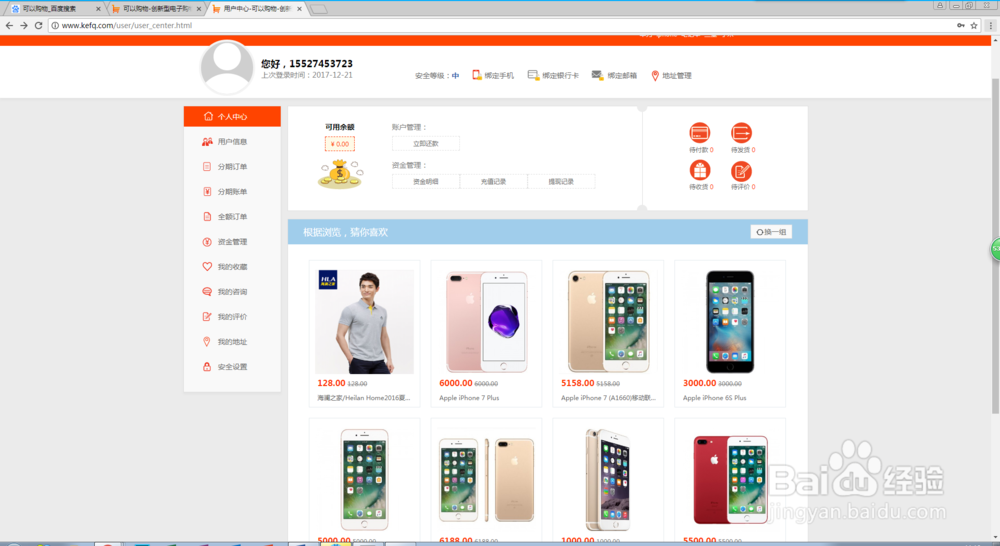Reload the page with refresh icon

pyautogui.click(x=38, y=26)
